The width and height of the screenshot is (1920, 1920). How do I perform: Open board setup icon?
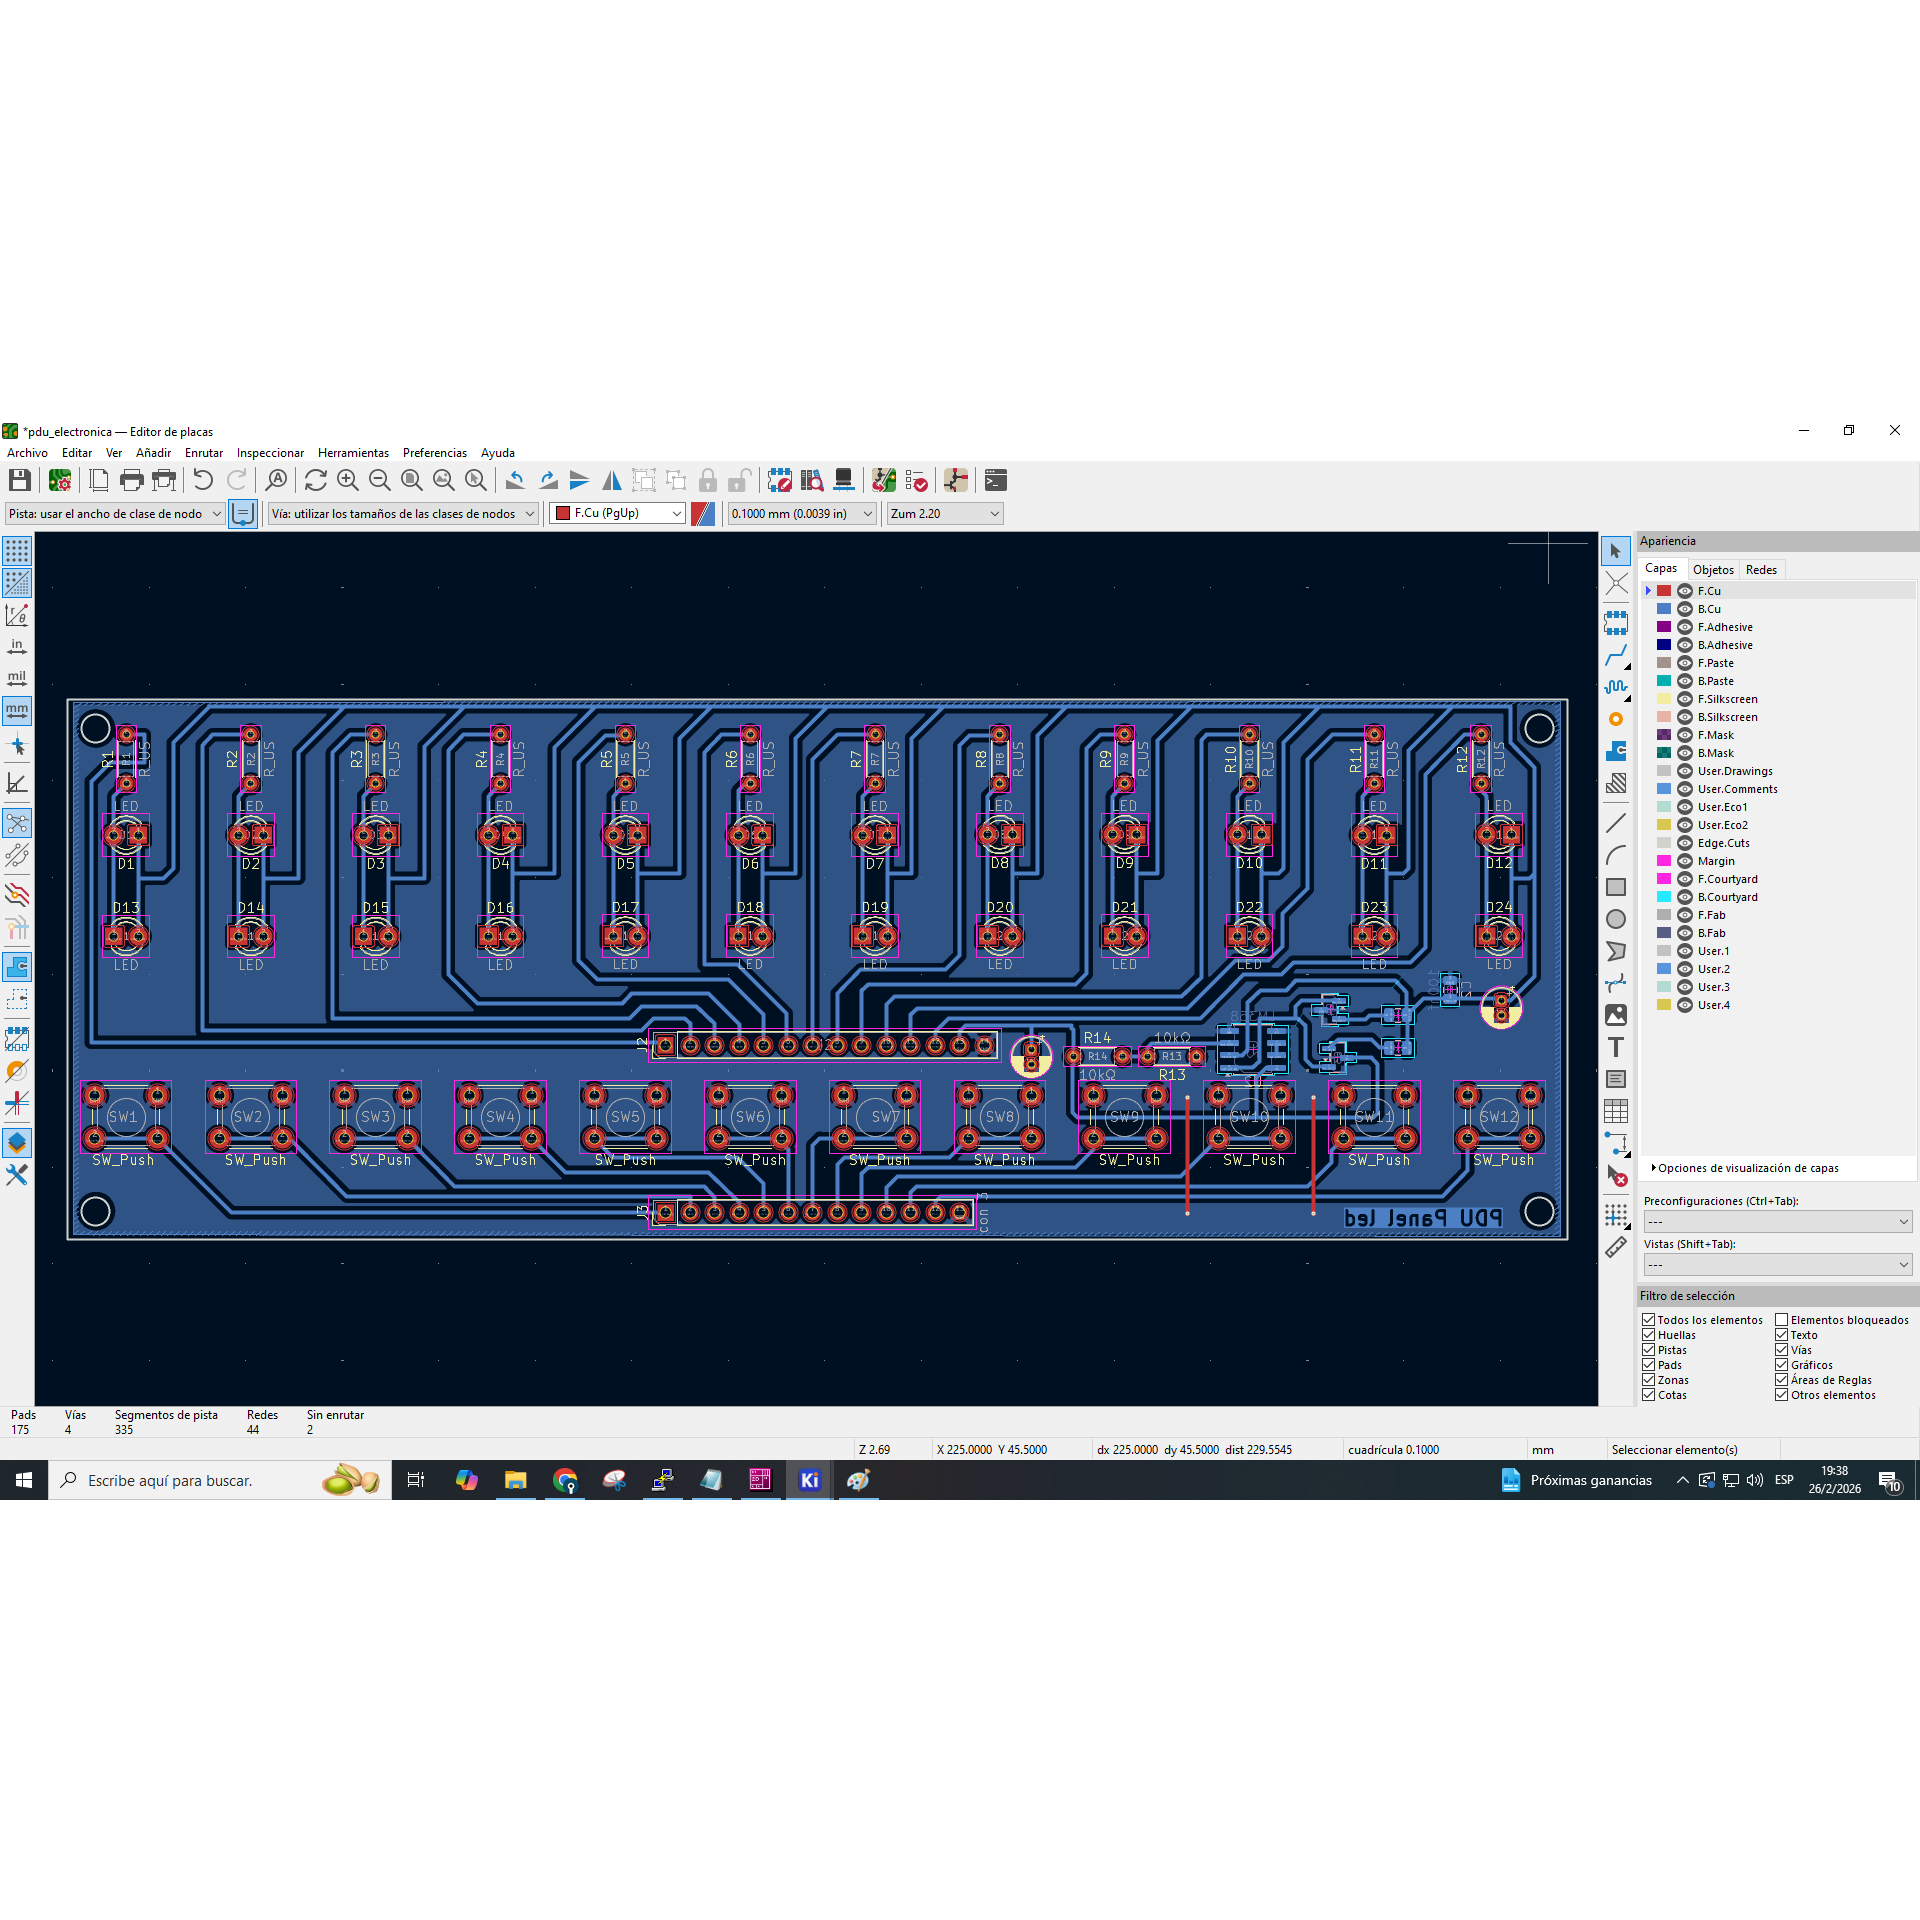(x=60, y=480)
